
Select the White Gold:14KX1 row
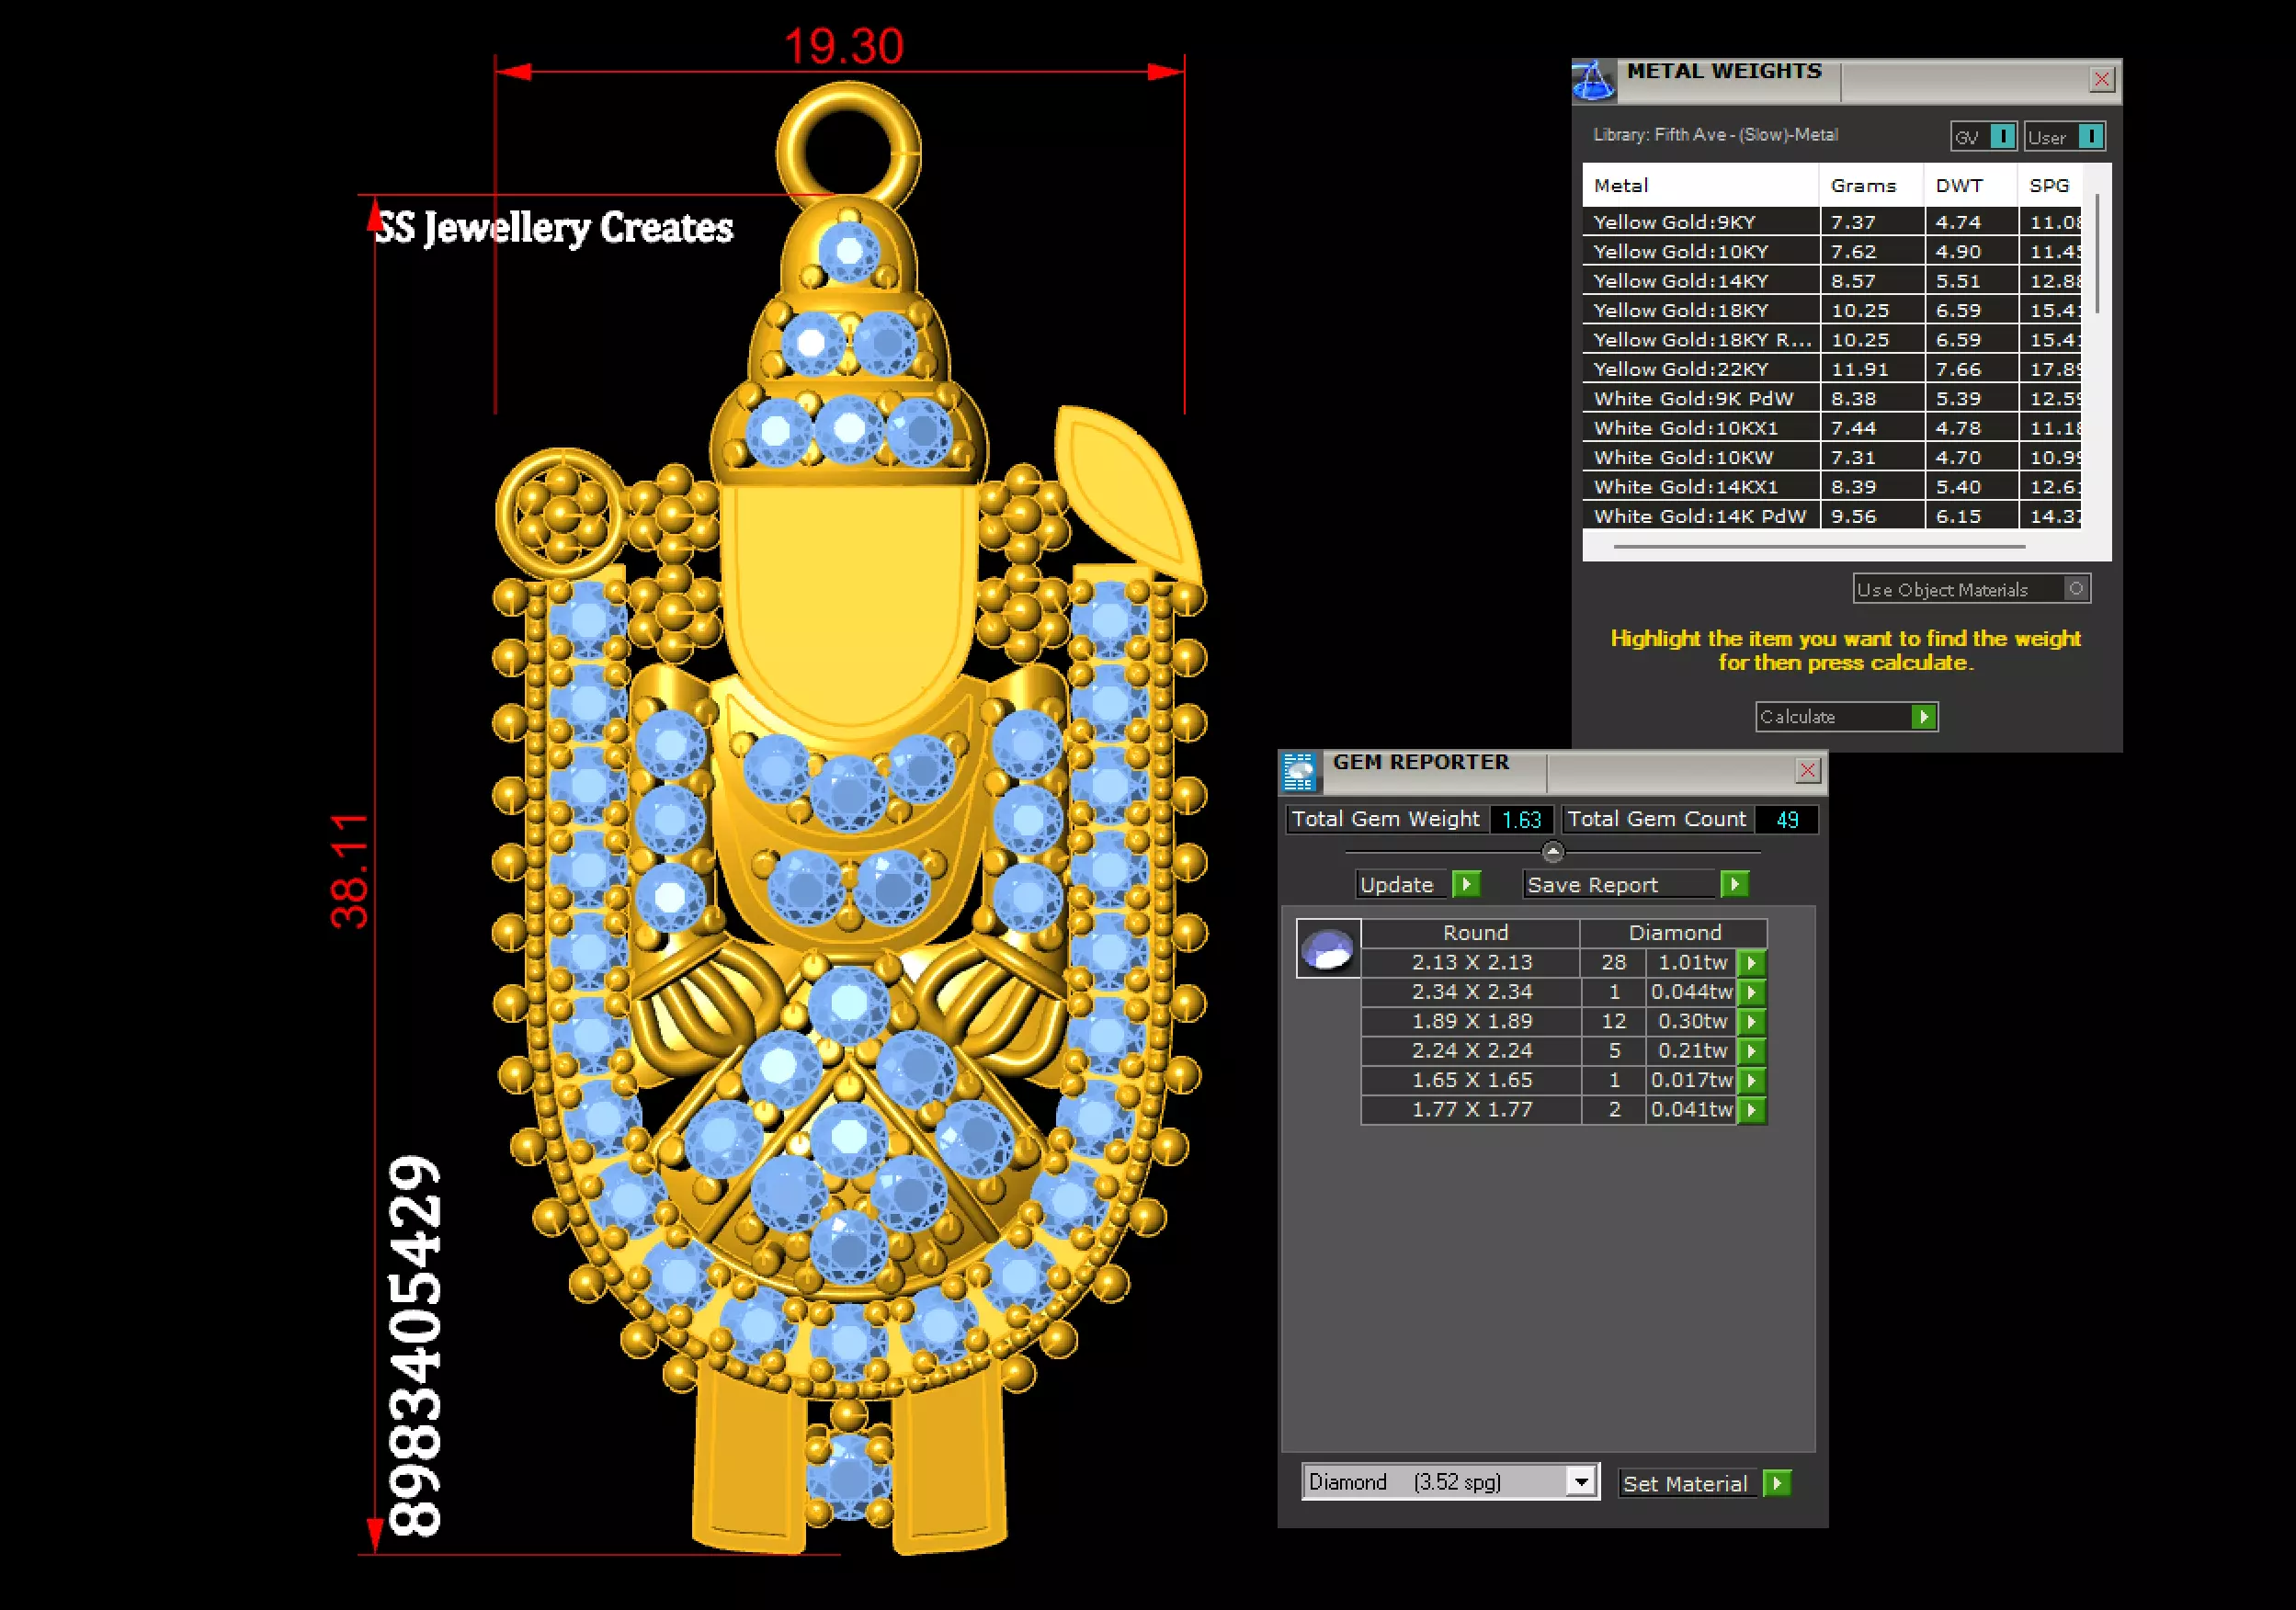pyautogui.click(x=1832, y=487)
